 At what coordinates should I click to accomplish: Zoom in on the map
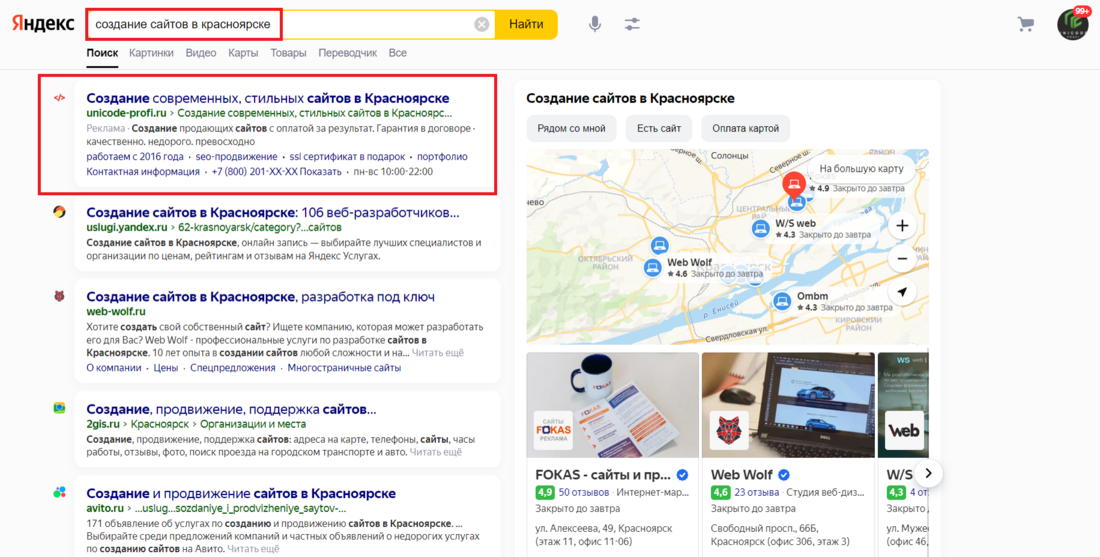click(x=902, y=226)
